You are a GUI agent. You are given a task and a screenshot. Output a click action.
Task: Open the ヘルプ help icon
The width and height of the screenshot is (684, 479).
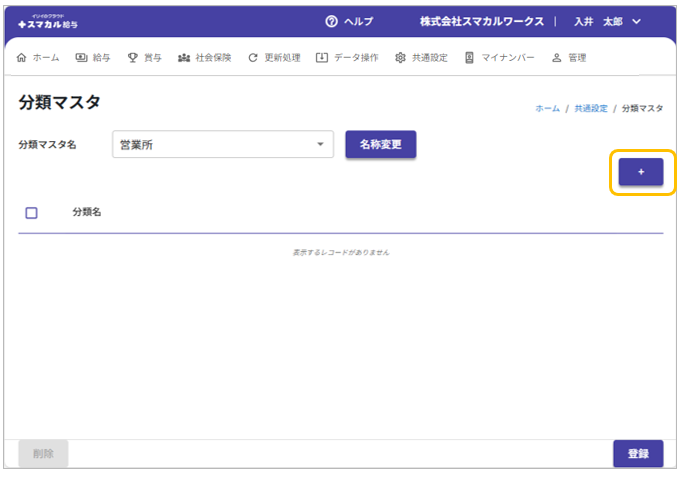[331, 21]
